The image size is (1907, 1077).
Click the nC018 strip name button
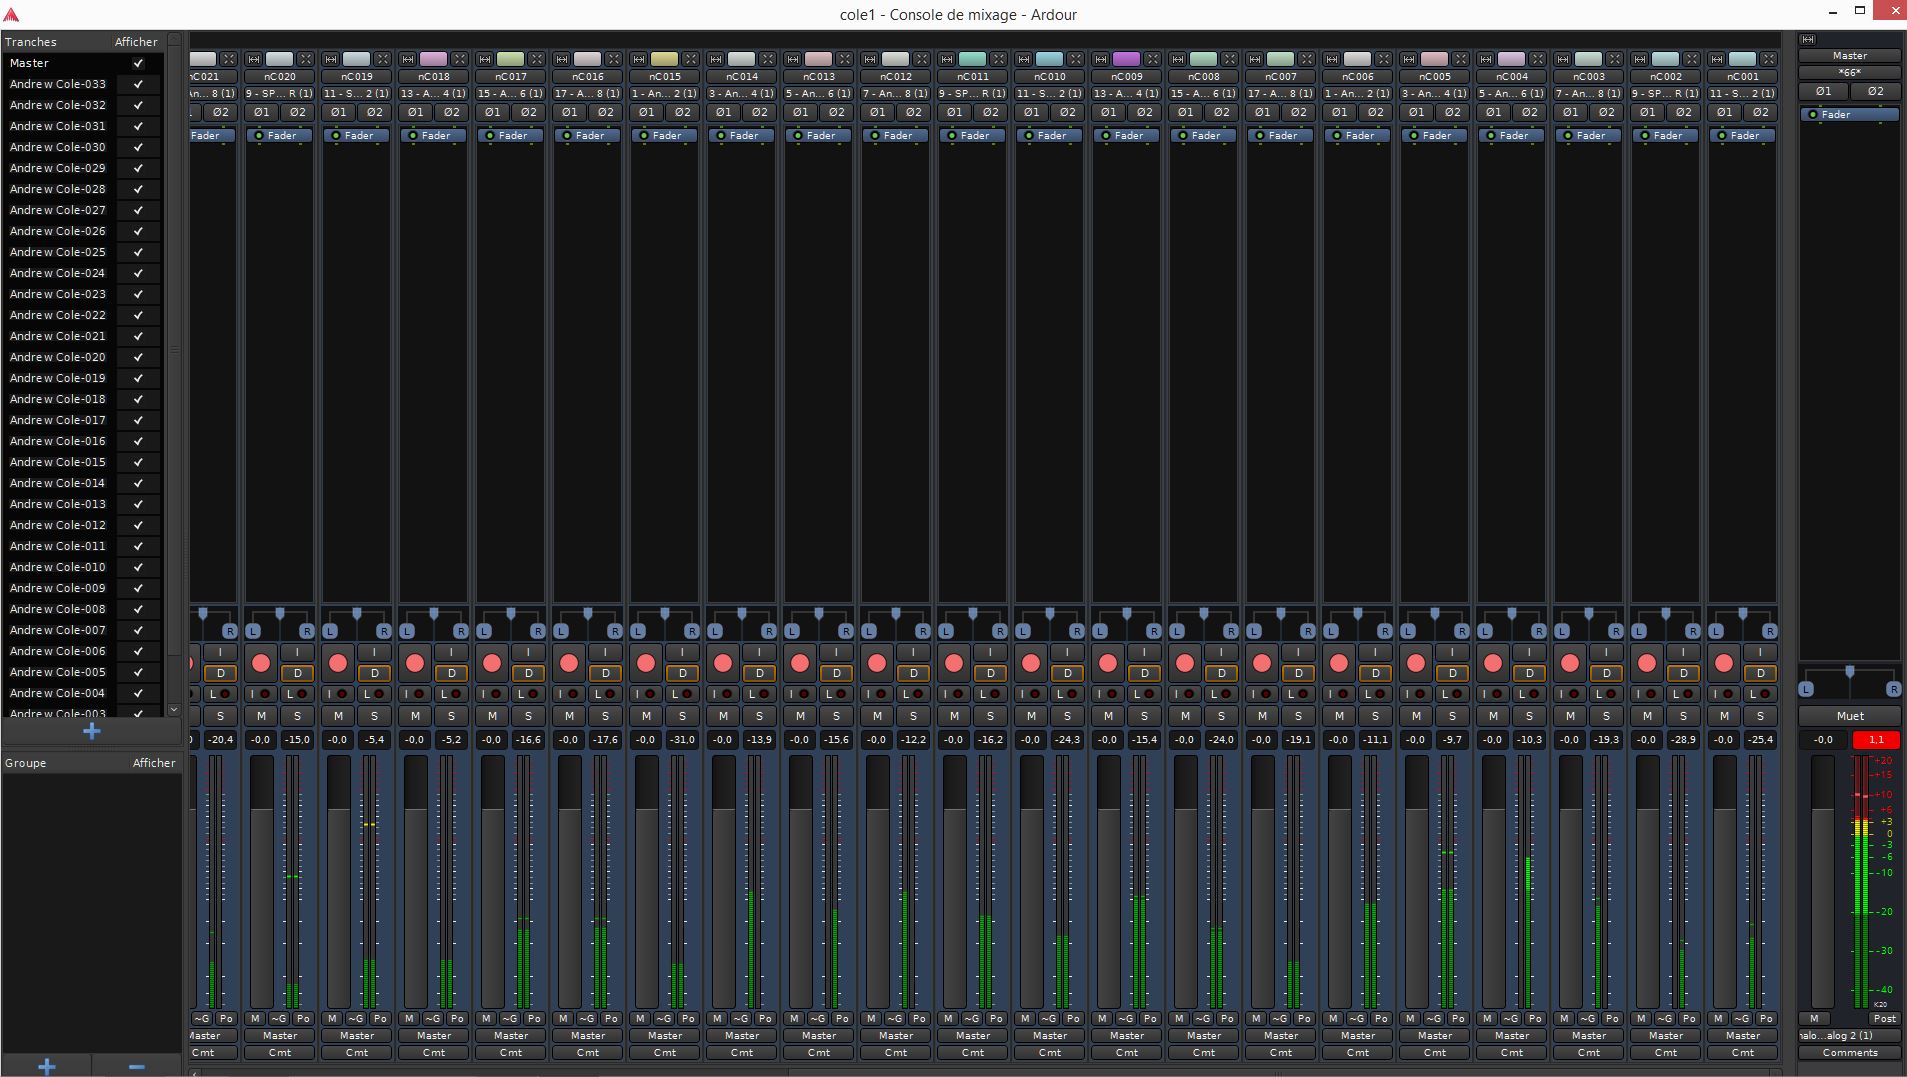pyautogui.click(x=434, y=77)
